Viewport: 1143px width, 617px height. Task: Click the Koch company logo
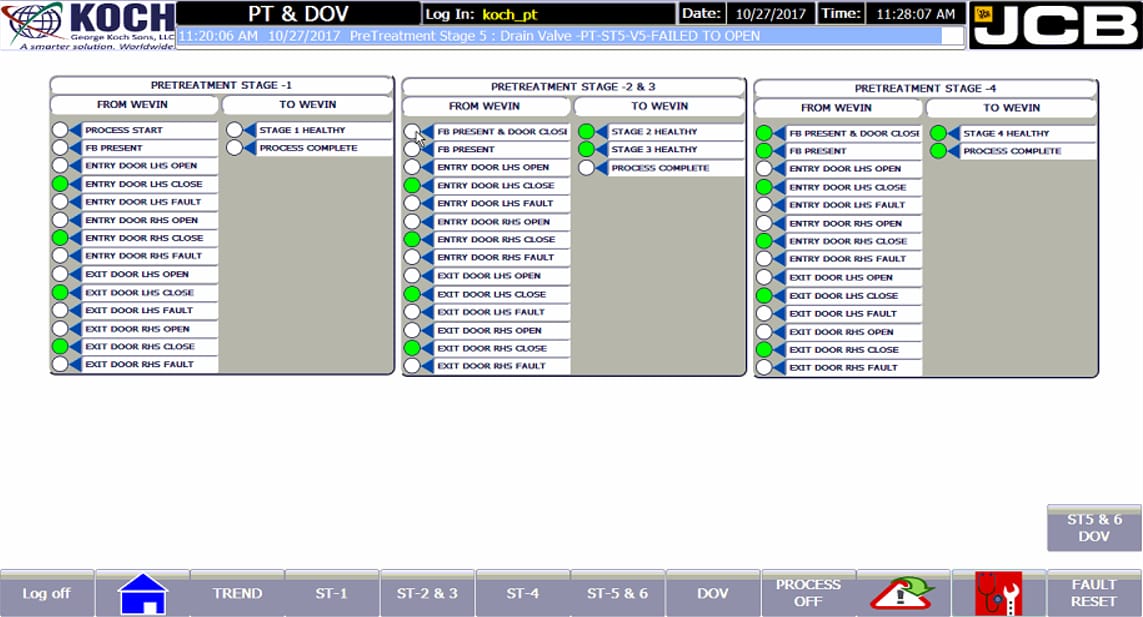[x=87, y=26]
